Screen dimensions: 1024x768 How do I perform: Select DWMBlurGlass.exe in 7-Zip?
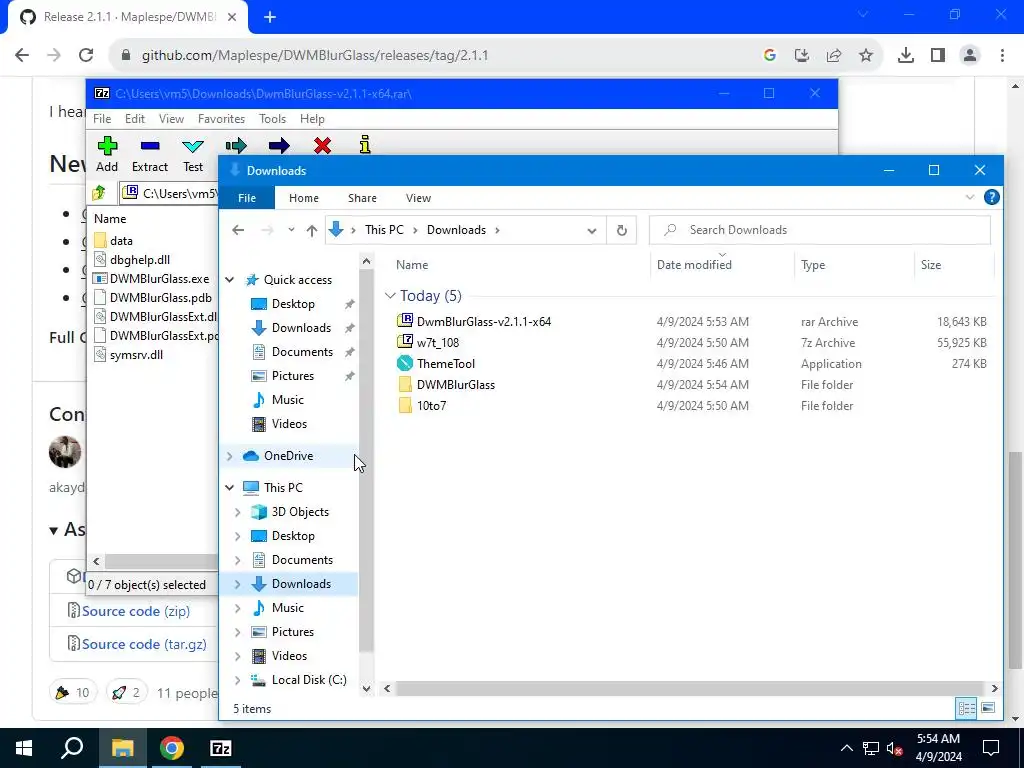click(x=159, y=279)
